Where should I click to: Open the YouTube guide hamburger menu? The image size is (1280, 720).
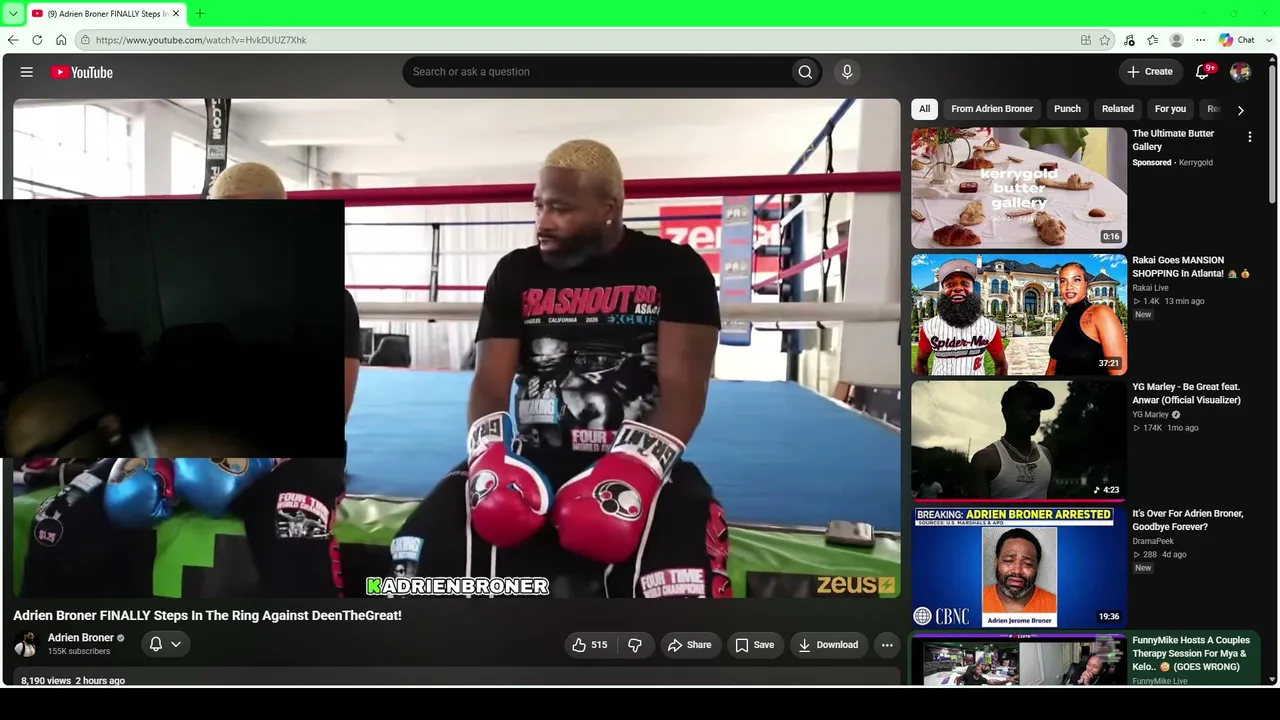coord(27,72)
